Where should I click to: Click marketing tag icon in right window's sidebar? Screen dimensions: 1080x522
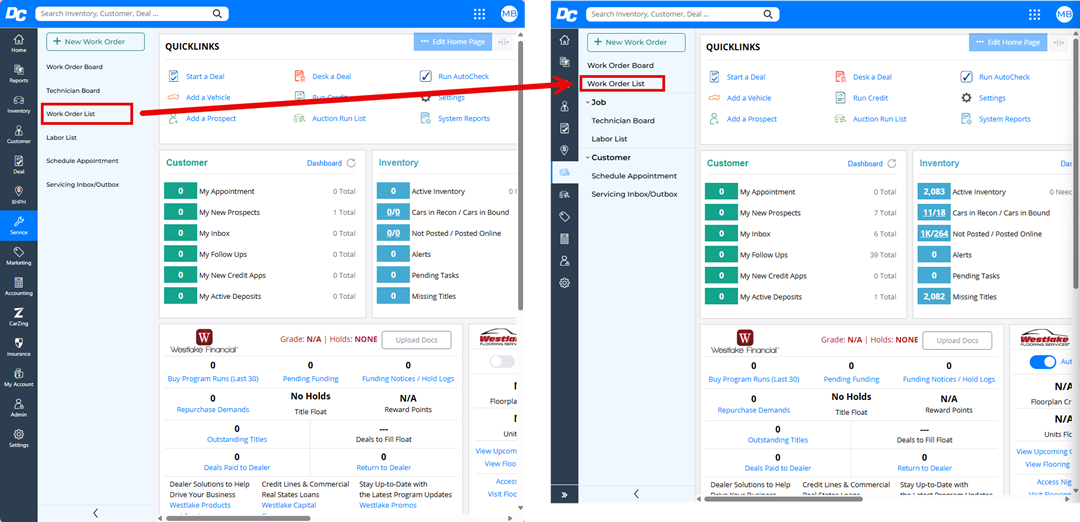[564, 216]
